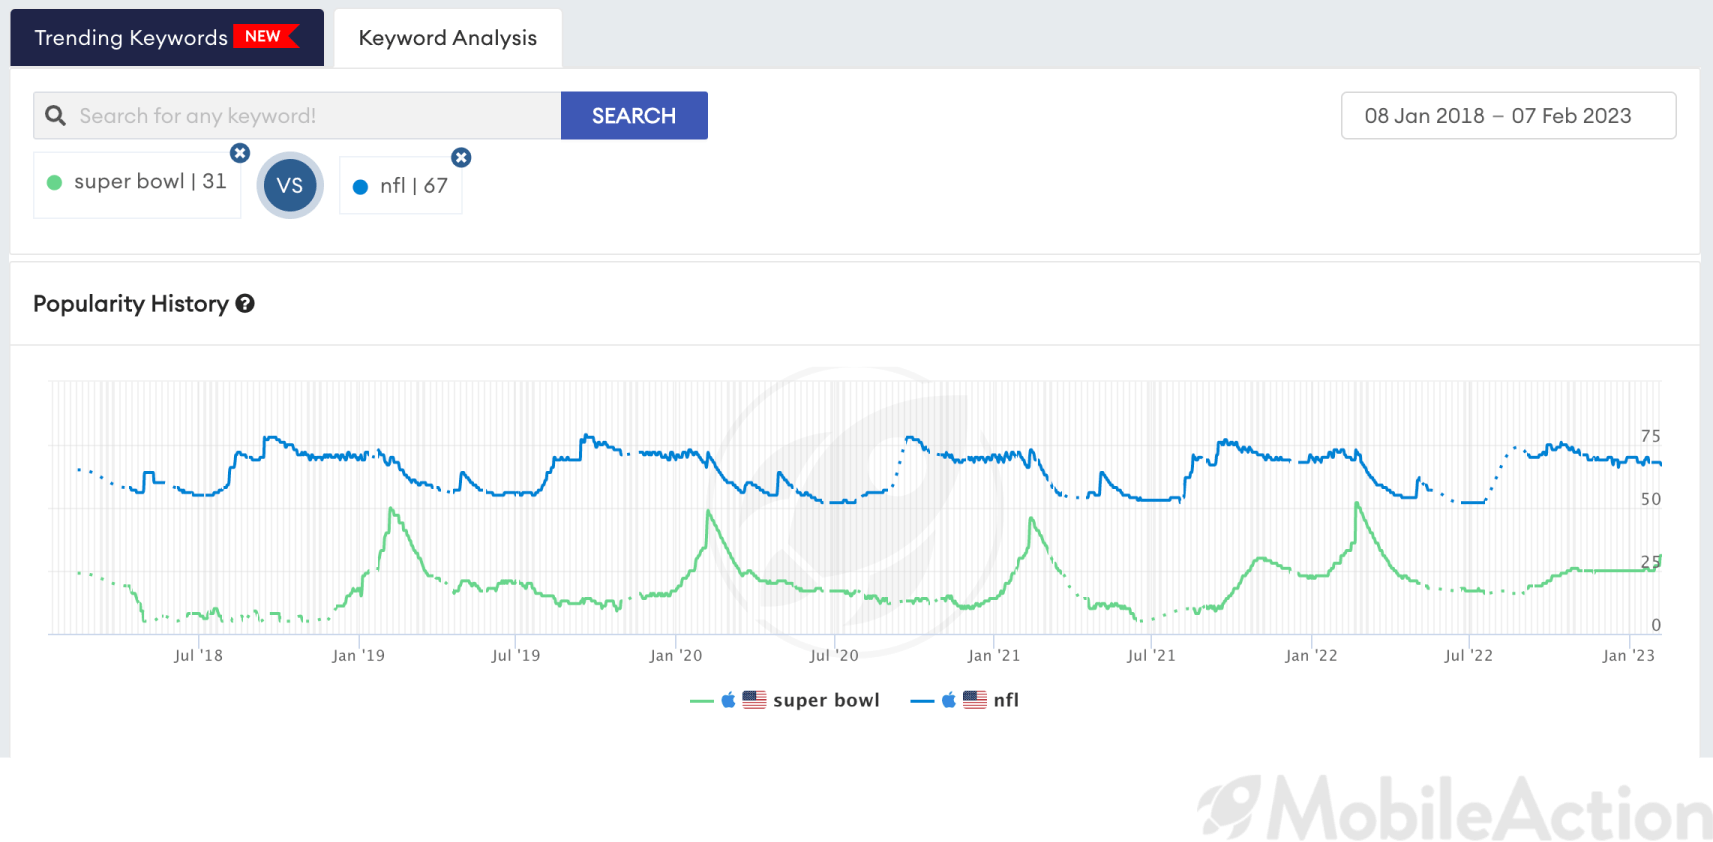Click the VS comparison badge
The height and width of the screenshot is (842, 1713).
coord(290,185)
